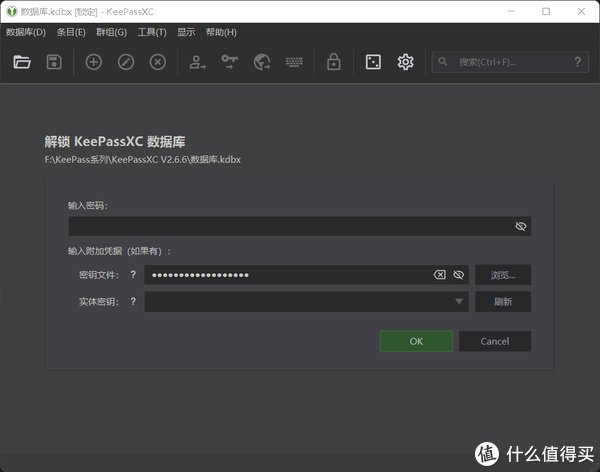Click the search magnifier icon
600x472 pixels.
tap(443, 62)
